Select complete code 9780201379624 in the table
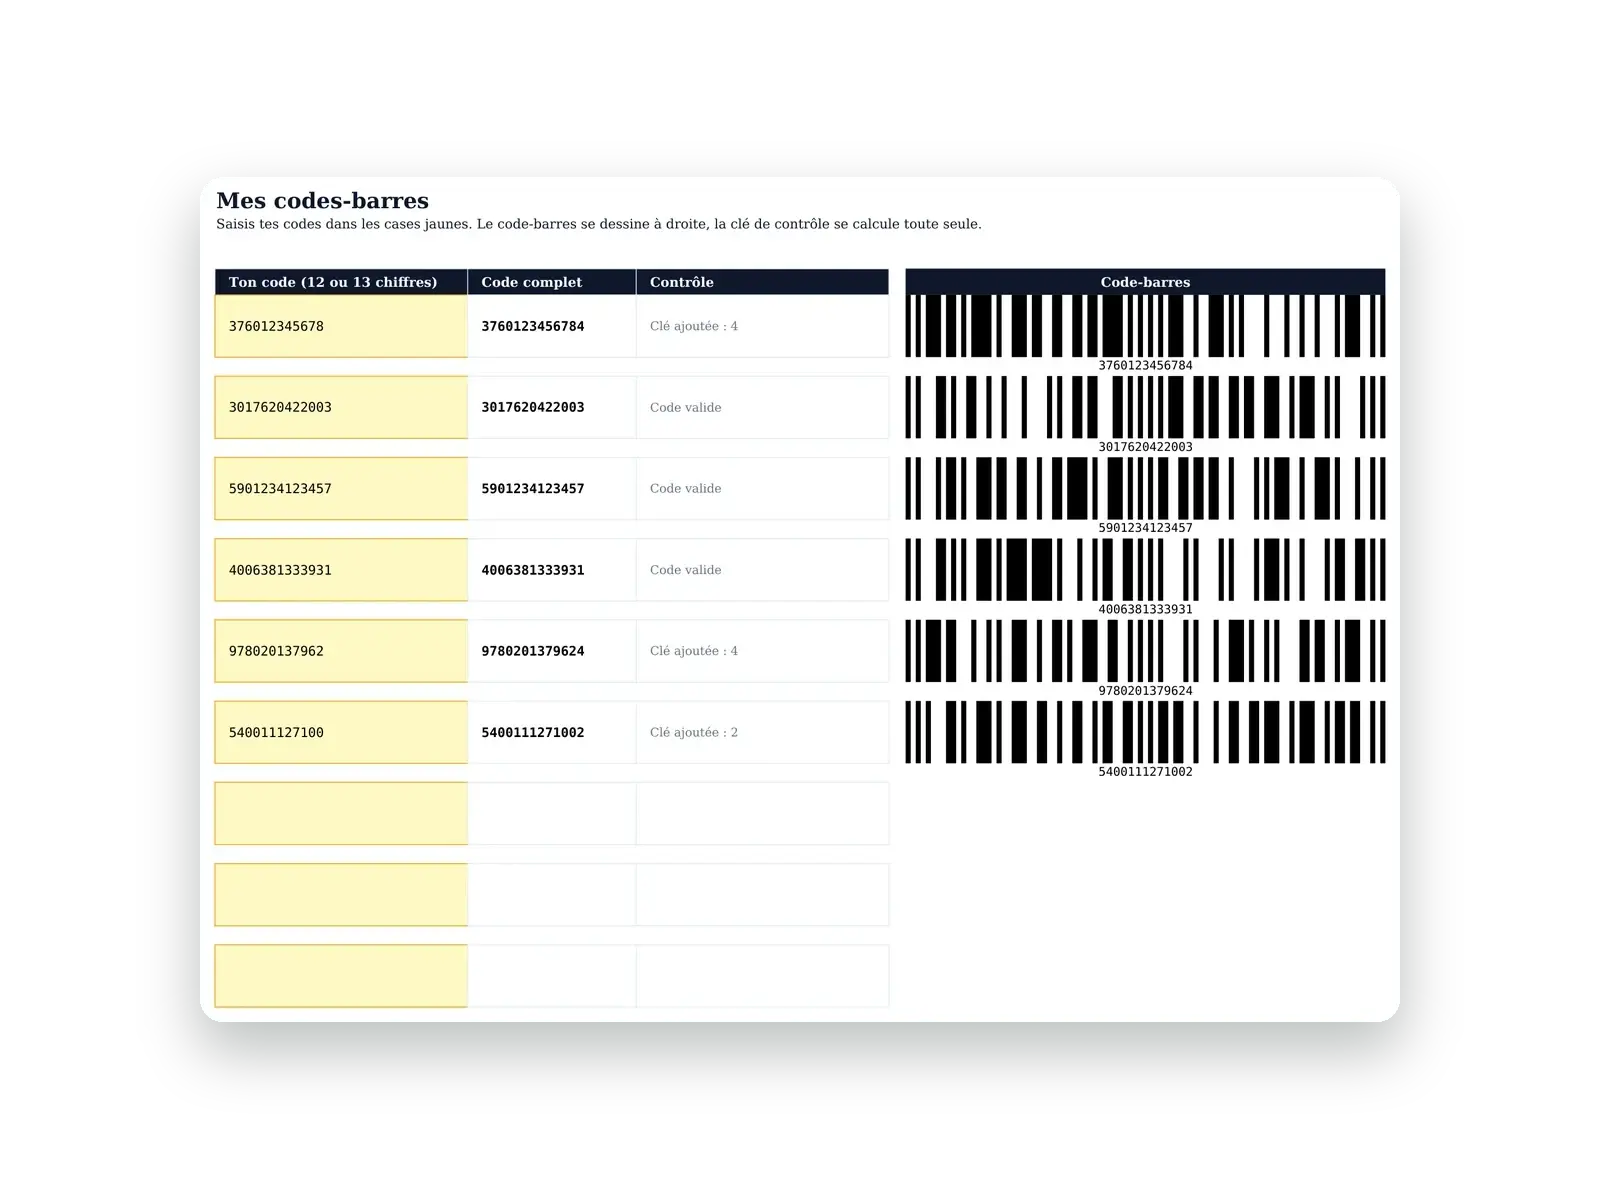The image size is (1600, 1200). (x=533, y=651)
